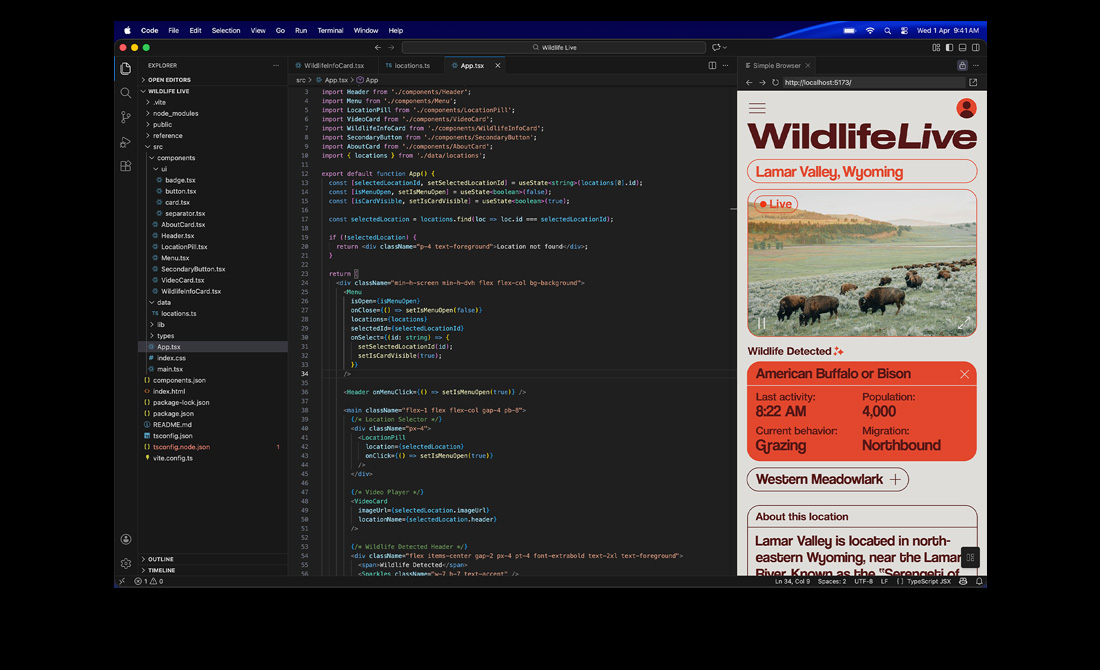
Task: Open the Terminal menu
Action: pos(330,30)
